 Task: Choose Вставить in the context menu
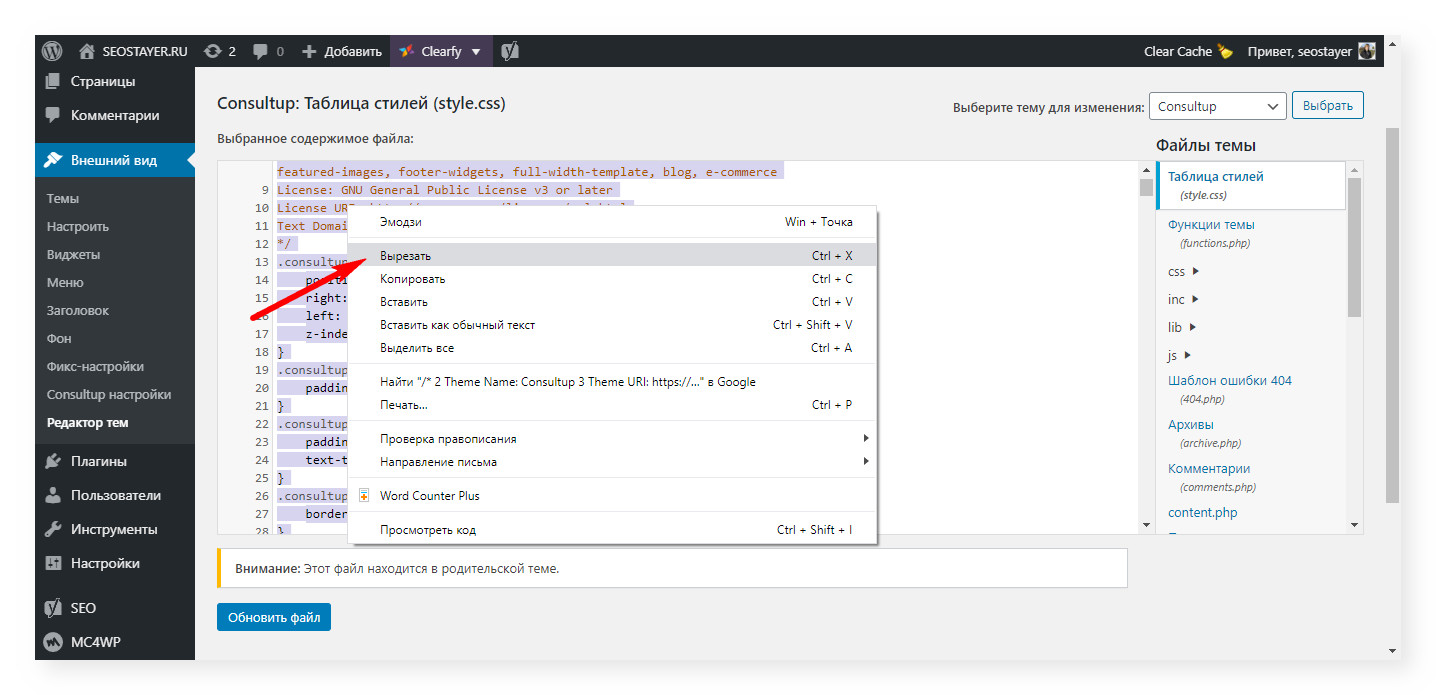pyautogui.click(x=612, y=302)
